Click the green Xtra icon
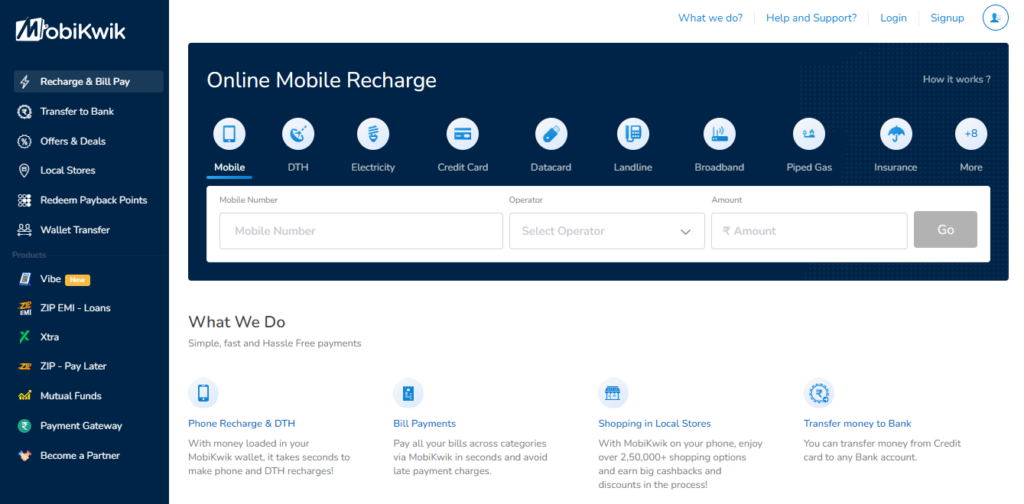This screenshot has height=504, width=1024. click(x=24, y=337)
